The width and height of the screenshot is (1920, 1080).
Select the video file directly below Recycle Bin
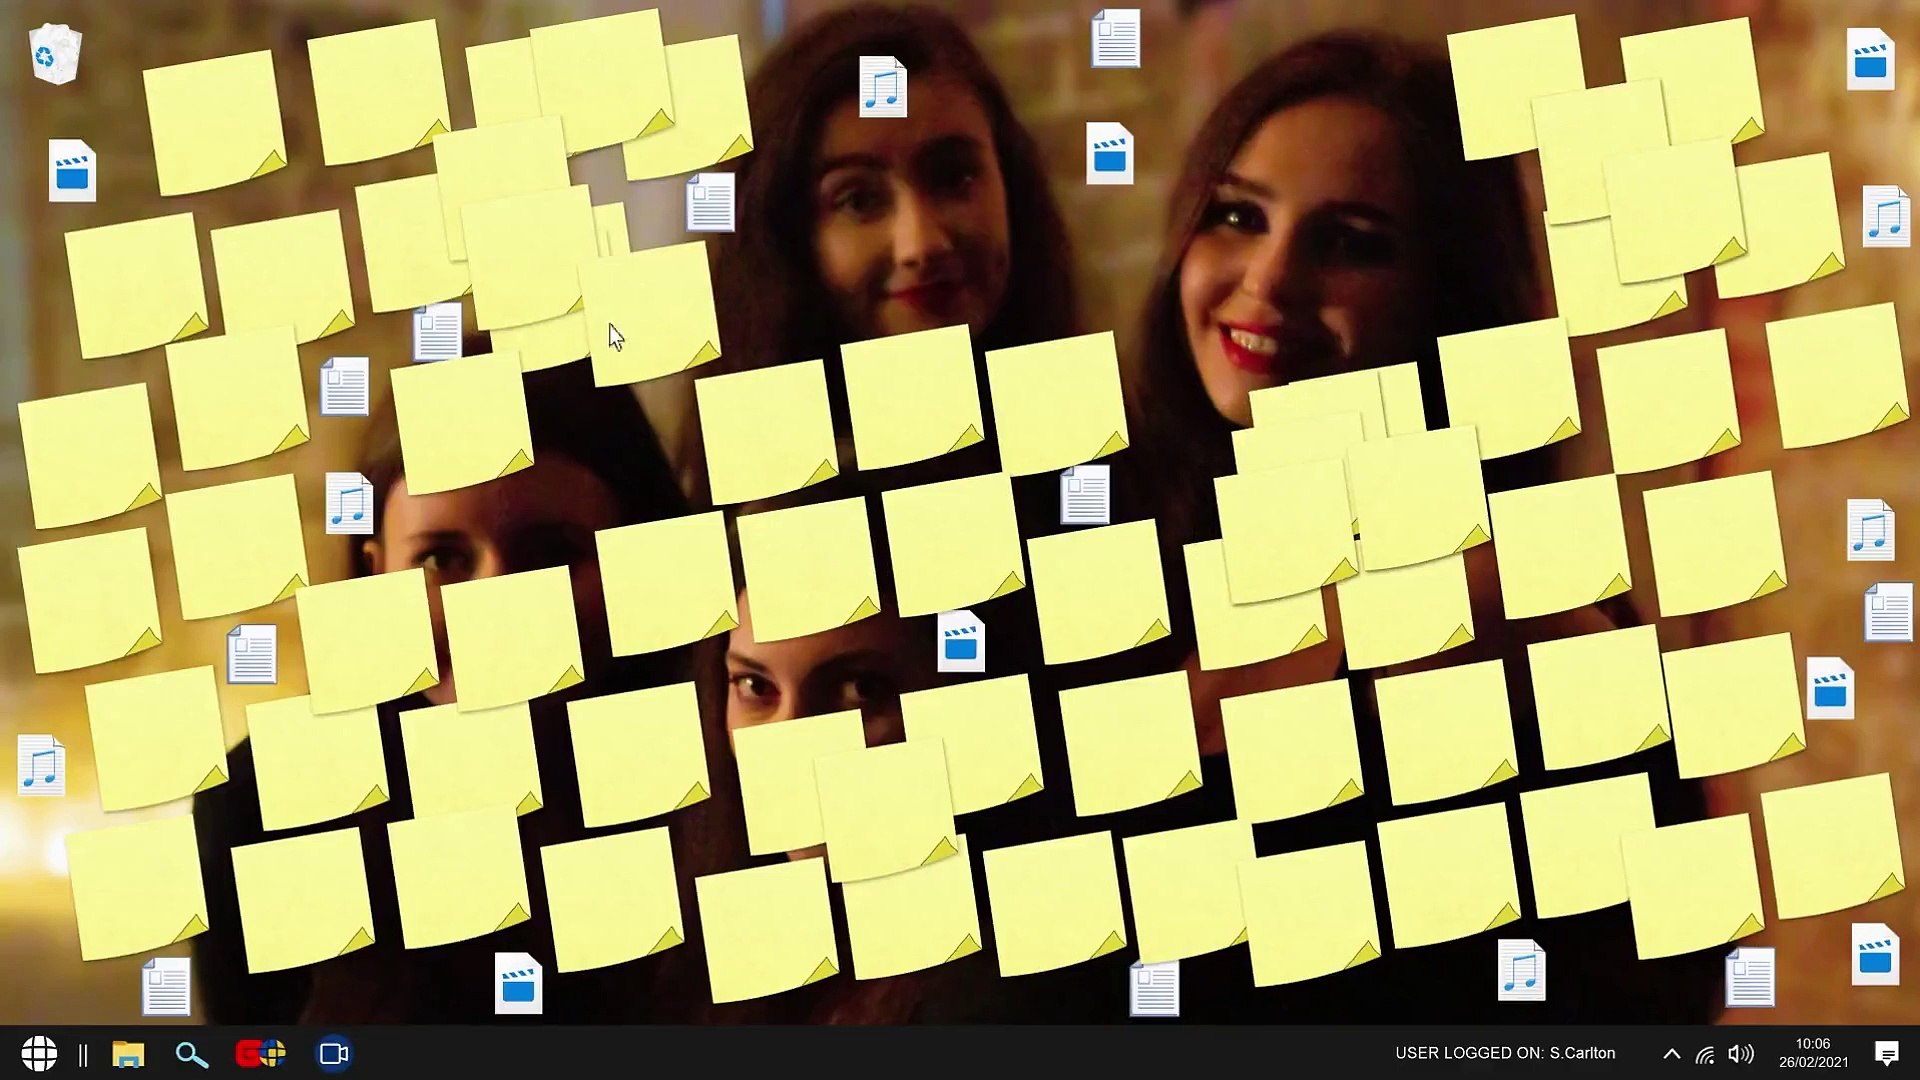point(72,171)
